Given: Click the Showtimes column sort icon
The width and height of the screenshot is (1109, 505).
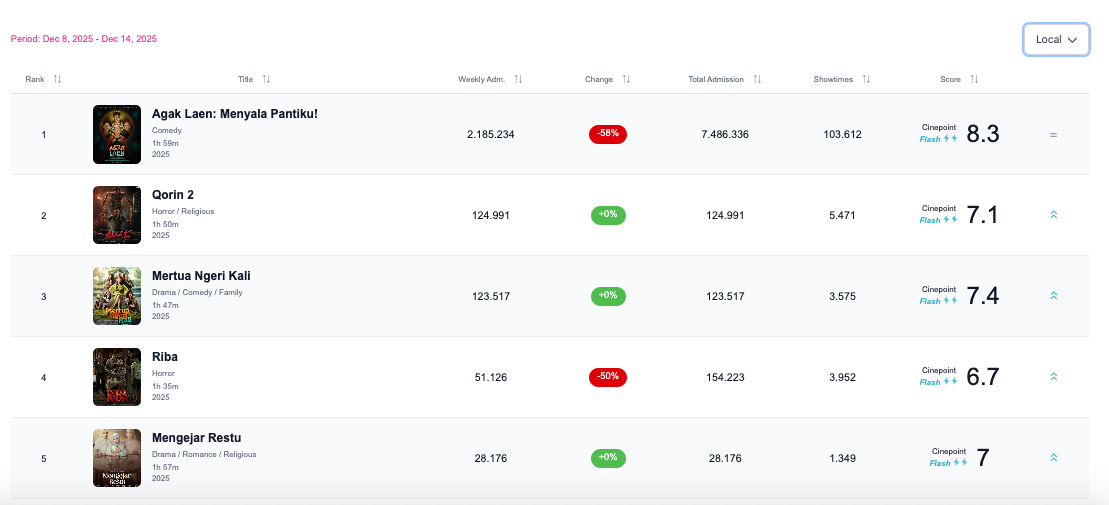Looking at the screenshot, I should (866, 79).
